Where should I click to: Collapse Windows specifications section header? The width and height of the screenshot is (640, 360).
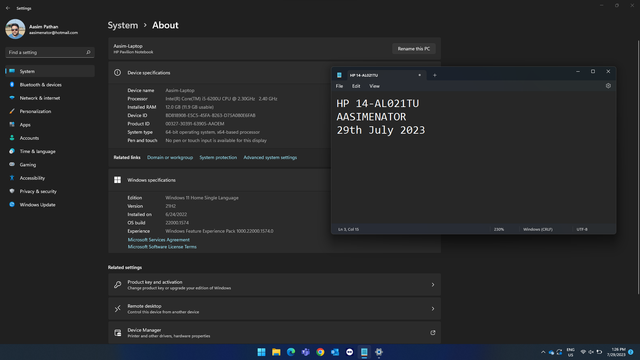219,180
